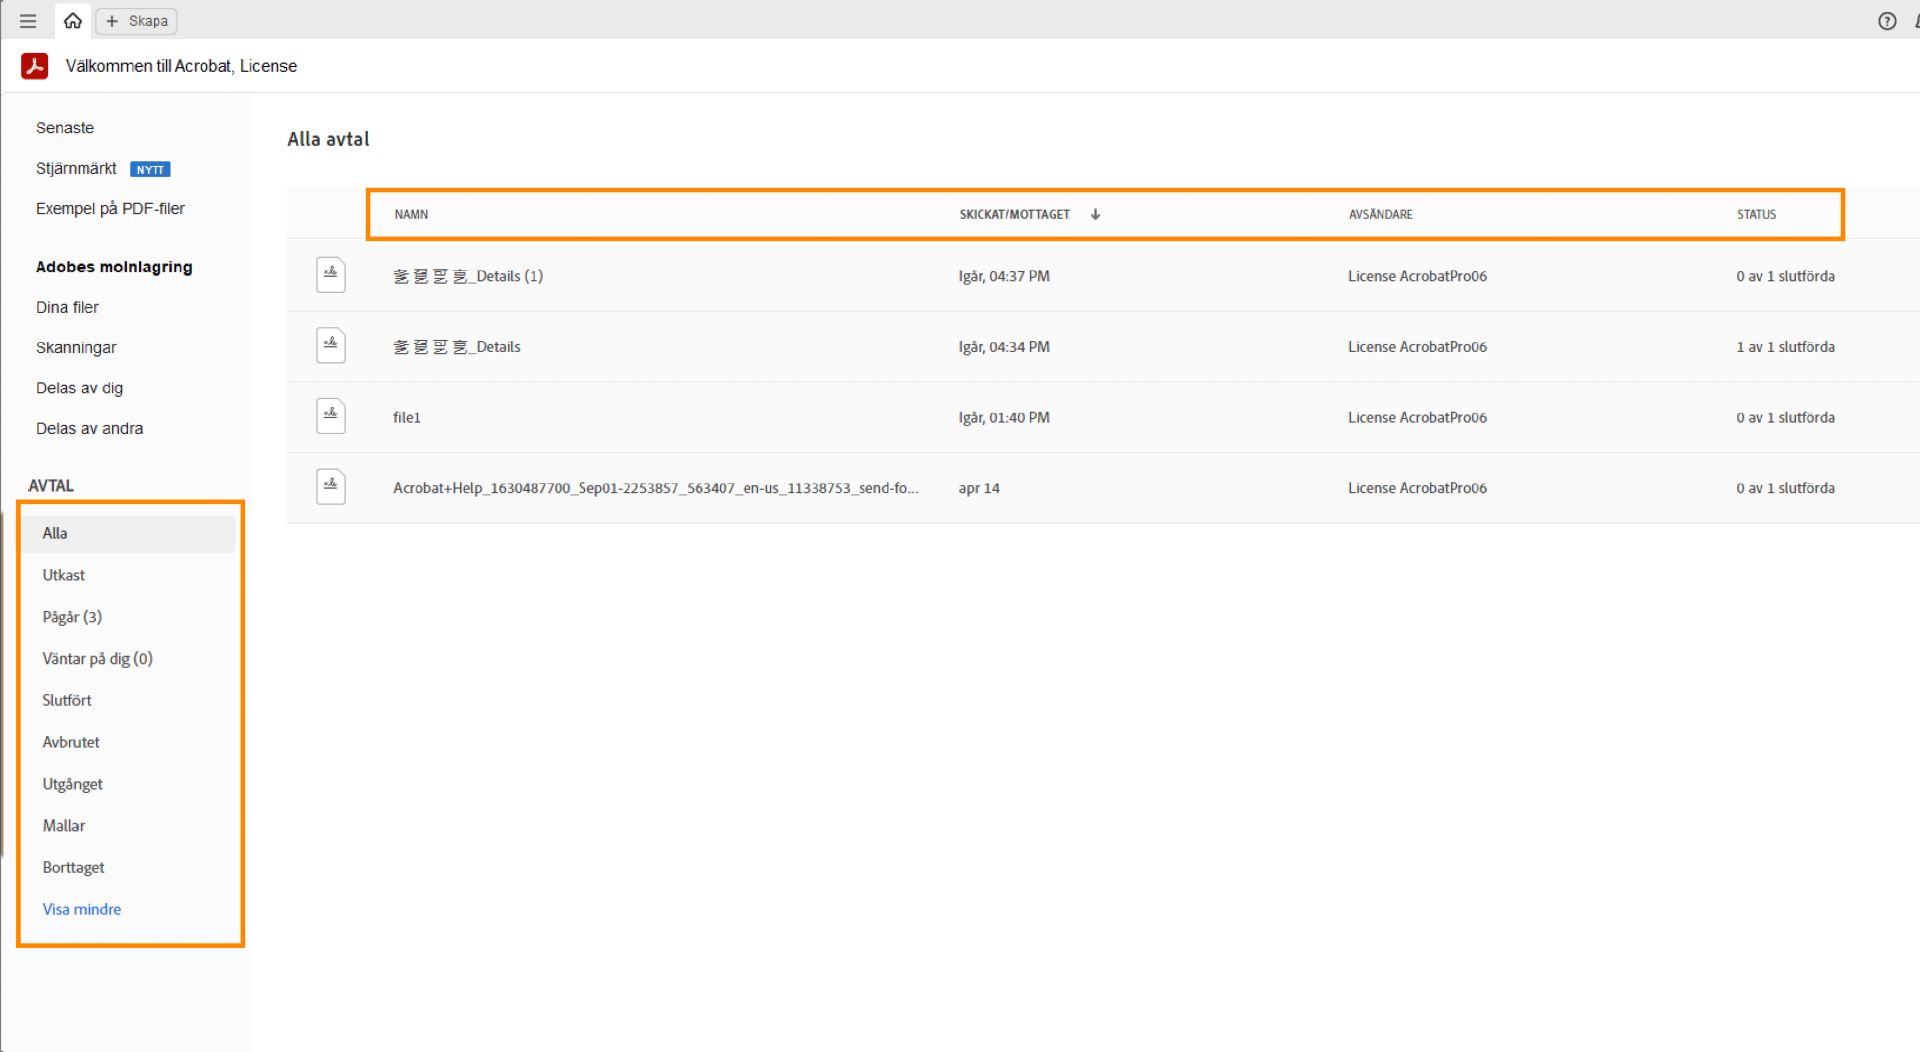Screen dimensions: 1920x1052
Task: Click the file icon for Details (1) agreement
Action: [x=331, y=276]
